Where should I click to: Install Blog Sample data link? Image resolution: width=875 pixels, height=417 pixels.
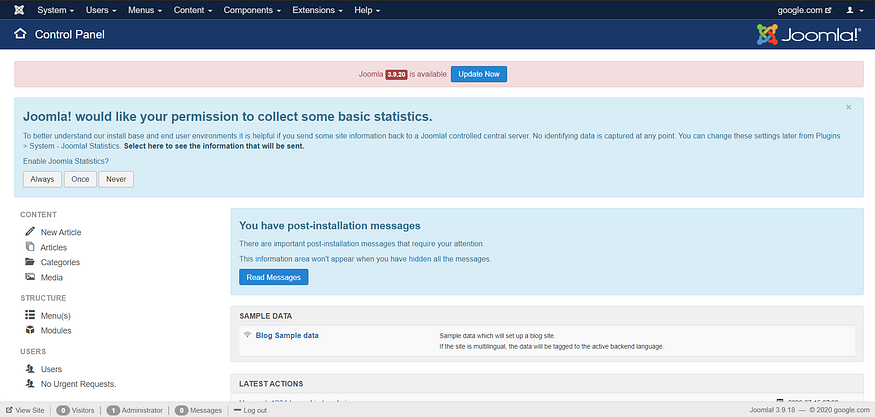[287, 335]
